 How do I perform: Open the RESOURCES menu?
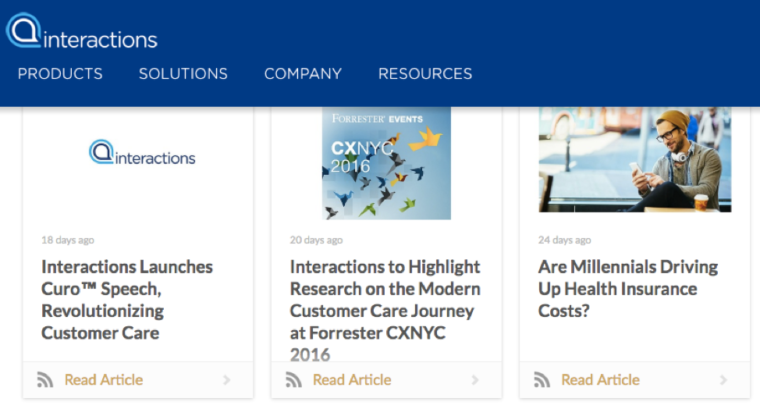425,74
